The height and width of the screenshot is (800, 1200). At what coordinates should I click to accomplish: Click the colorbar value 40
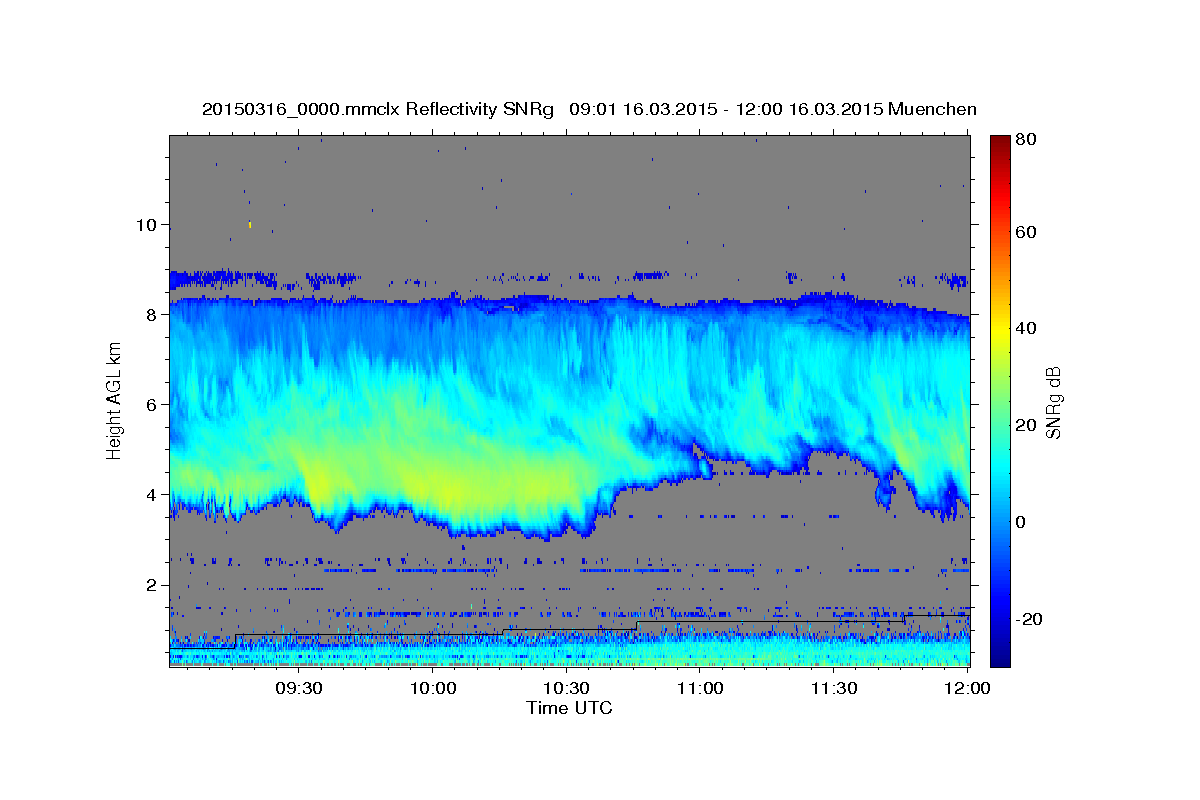click(x=1025, y=328)
